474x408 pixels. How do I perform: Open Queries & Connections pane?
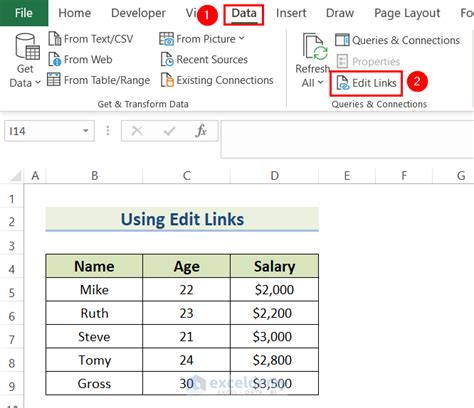coord(397,40)
